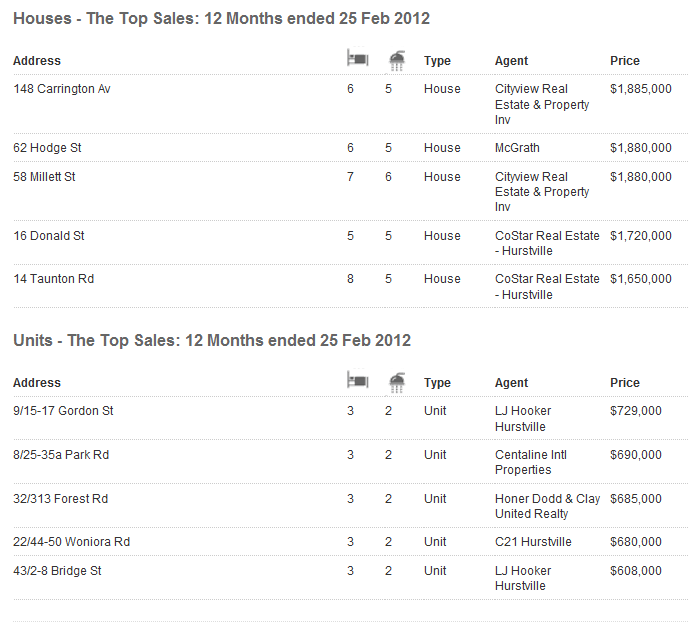Click the Price header in Houses table
Screen dimensions: 688x622
click(x=625, y=61)
